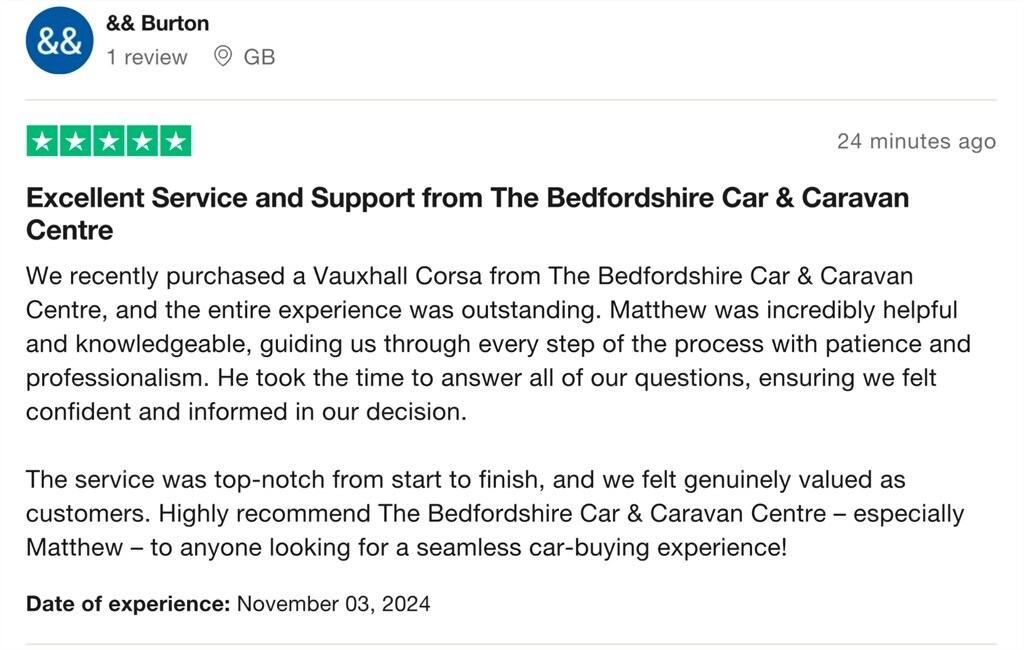
Task: Click the location pin icon beside GB
Action: pyautogui.click(x=224, y=57)
